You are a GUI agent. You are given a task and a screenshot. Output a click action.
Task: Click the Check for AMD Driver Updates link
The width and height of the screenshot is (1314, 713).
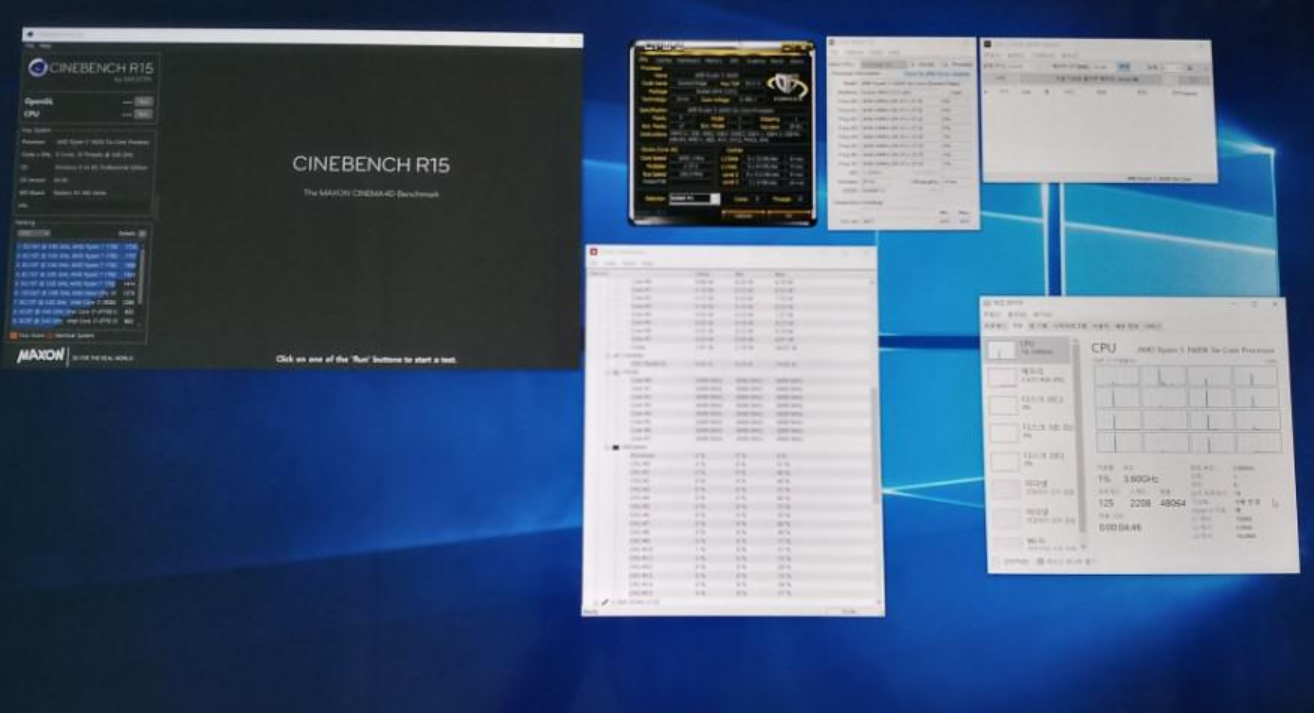[936, 74]
